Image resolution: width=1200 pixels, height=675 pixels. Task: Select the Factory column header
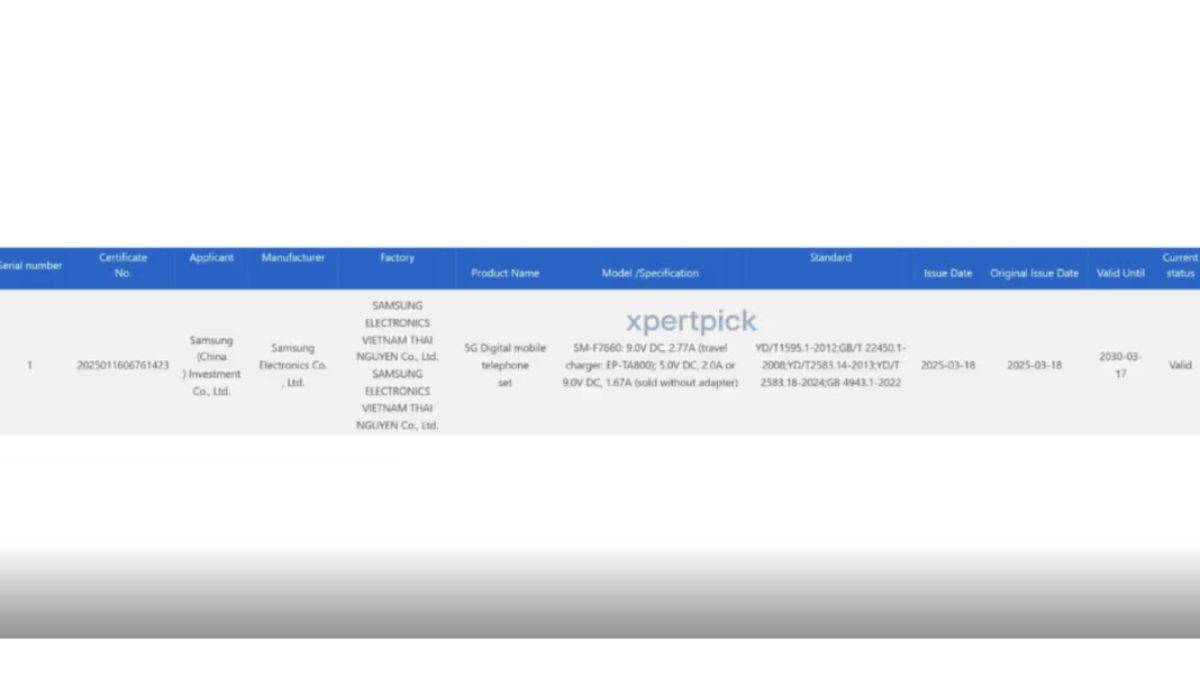point(397,258)
